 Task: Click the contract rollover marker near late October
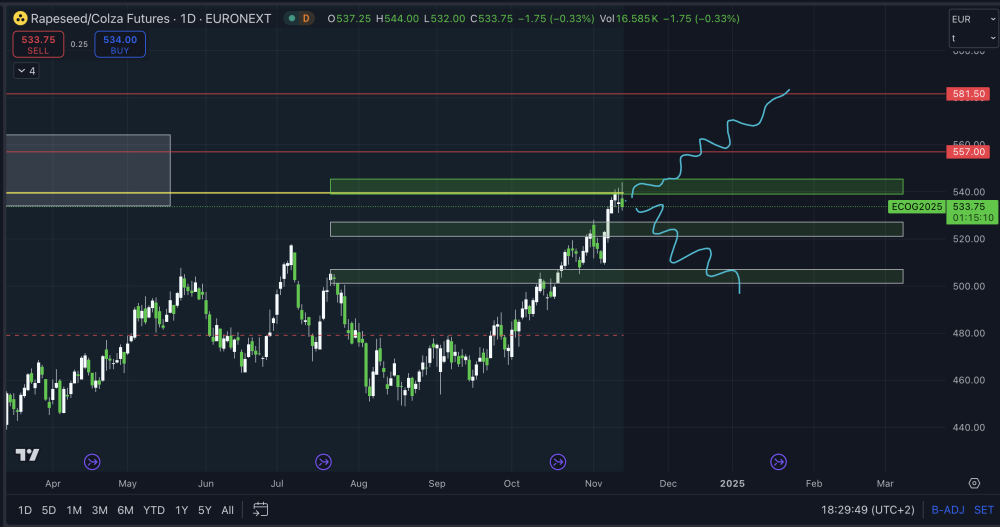tap(558, 461)
